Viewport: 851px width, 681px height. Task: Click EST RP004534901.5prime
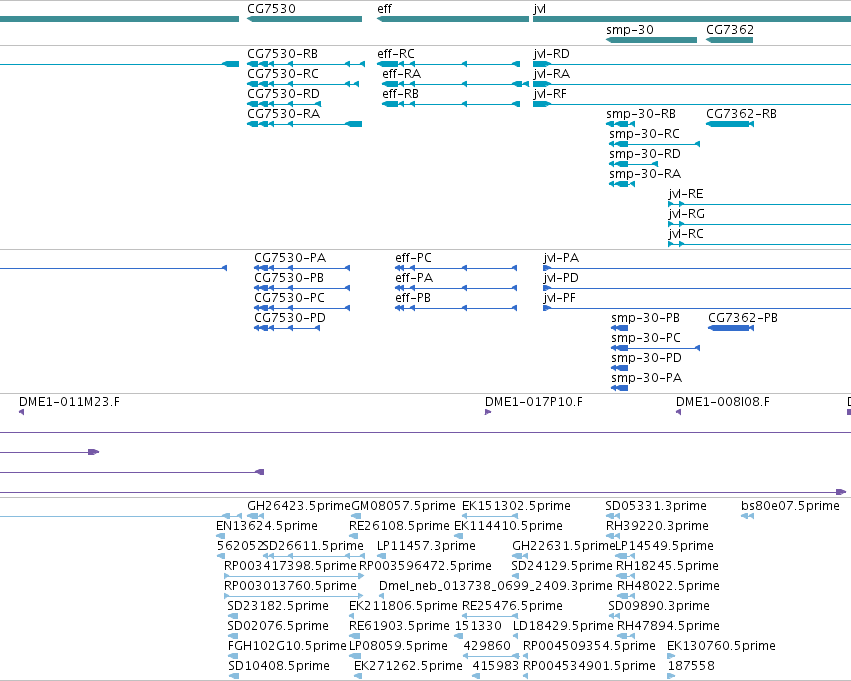[x=526, y=676]
